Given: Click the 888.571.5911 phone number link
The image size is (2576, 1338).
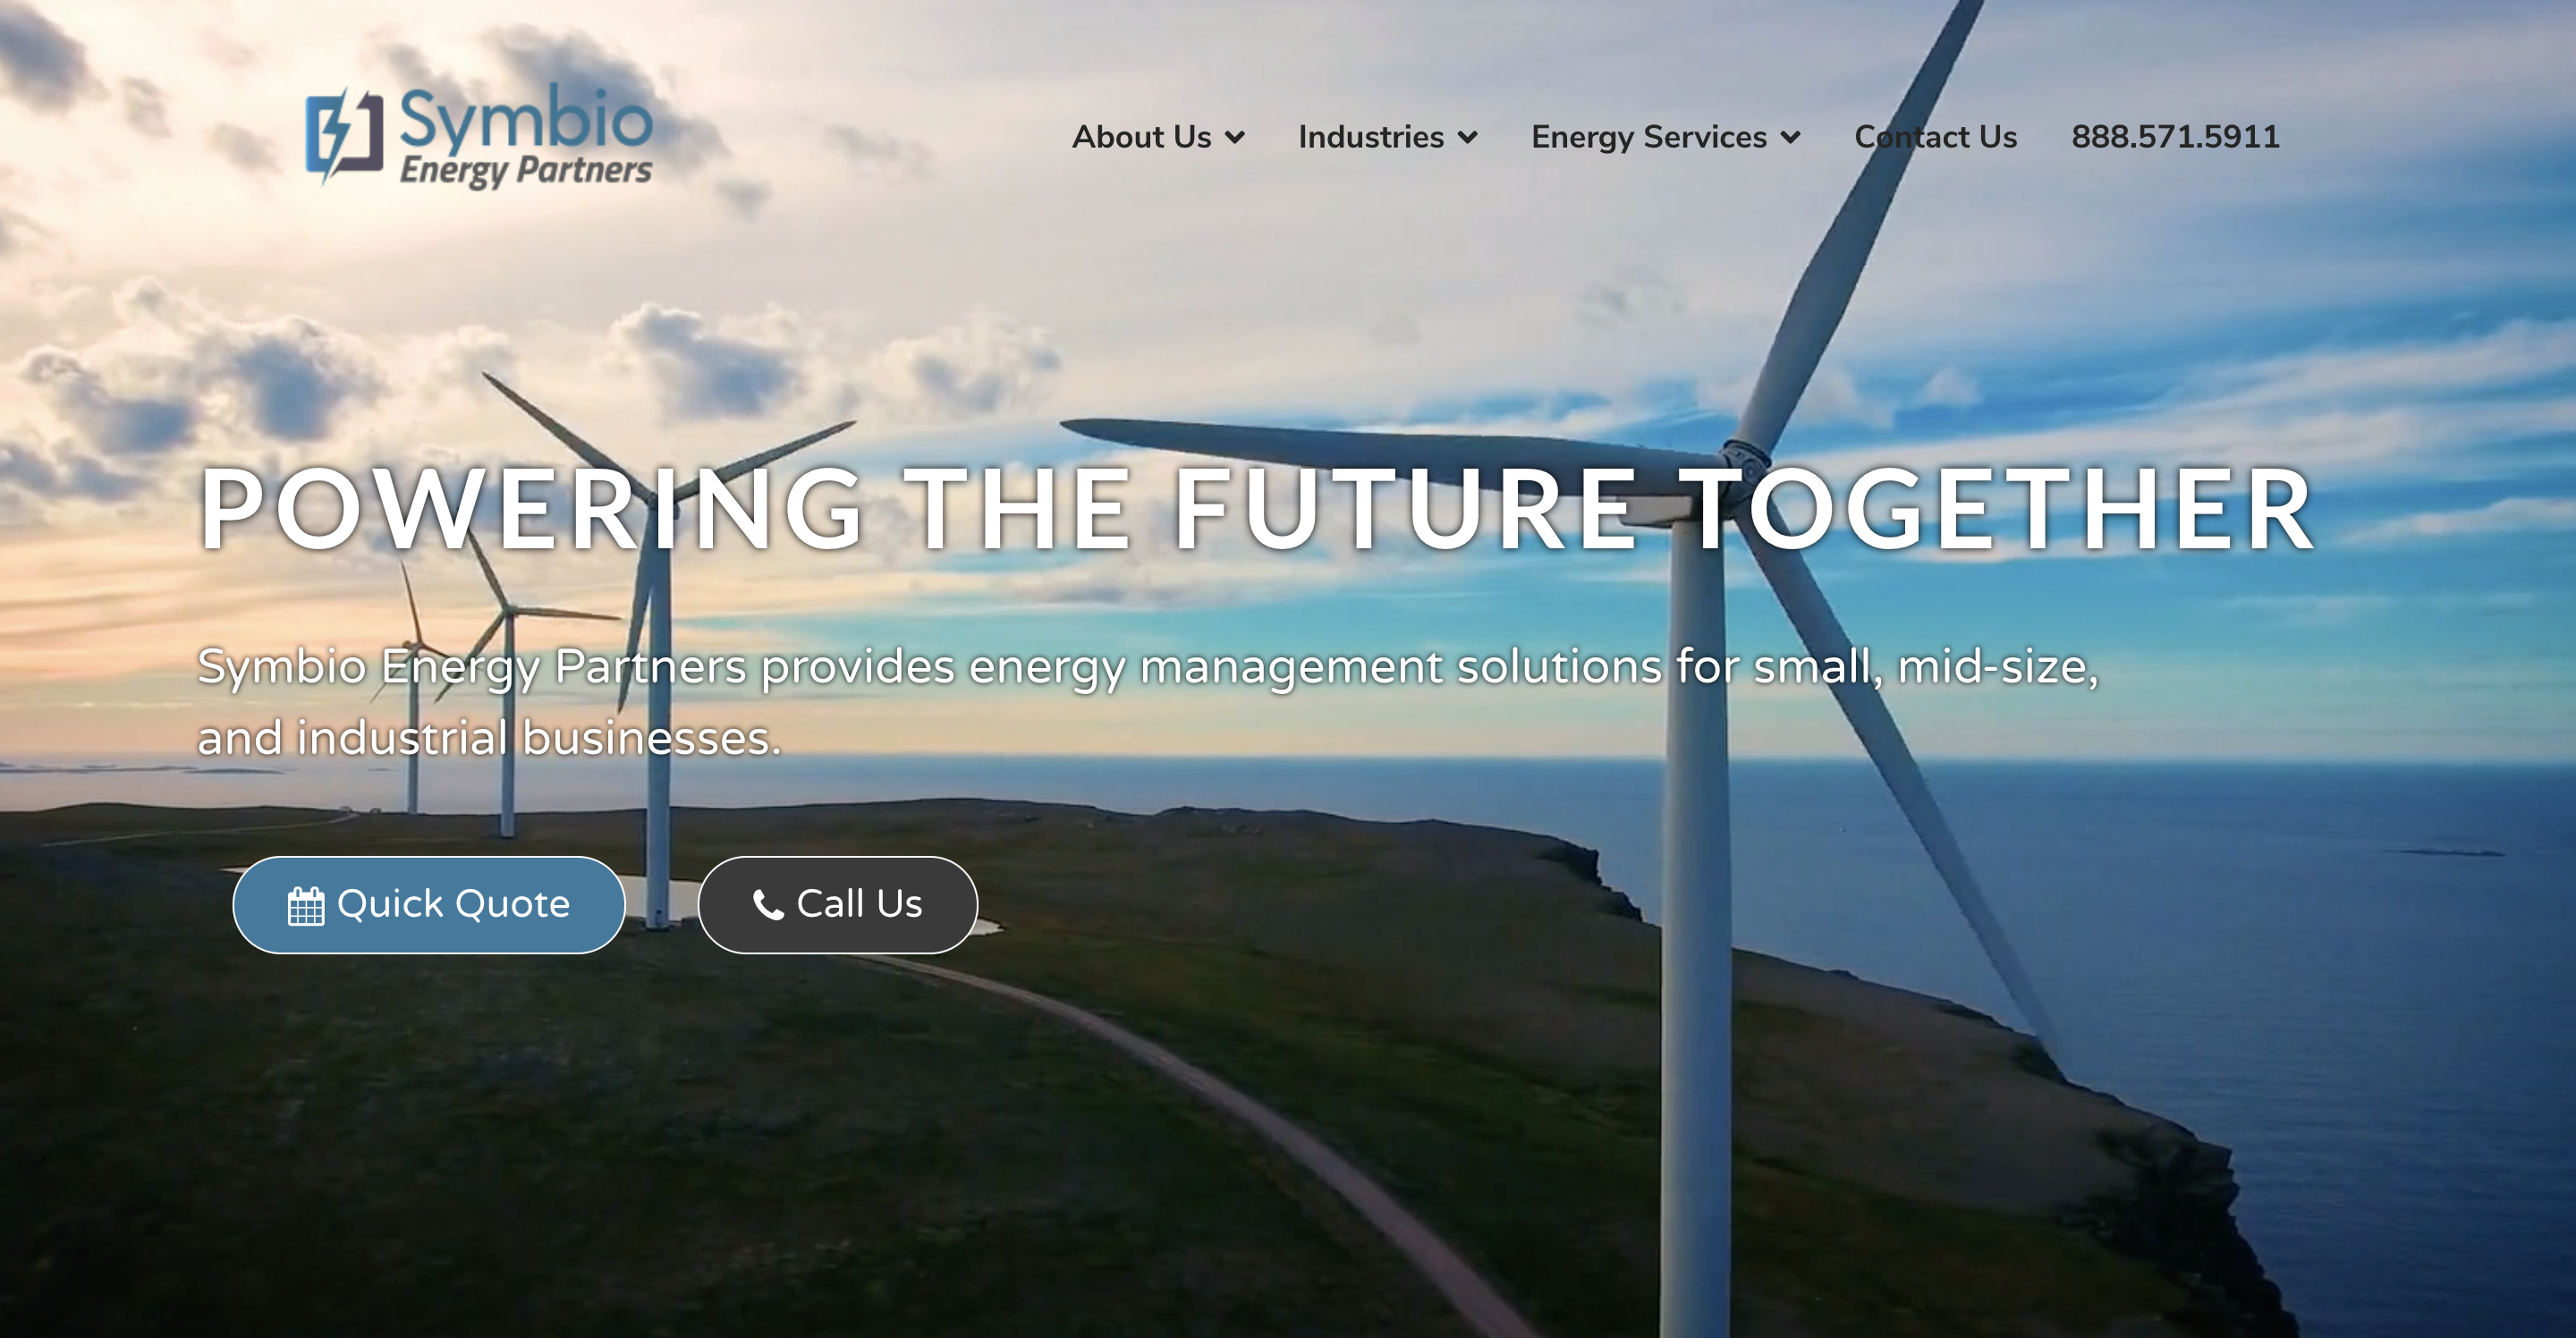Looking at the screenshot, I should [2175, 137].
